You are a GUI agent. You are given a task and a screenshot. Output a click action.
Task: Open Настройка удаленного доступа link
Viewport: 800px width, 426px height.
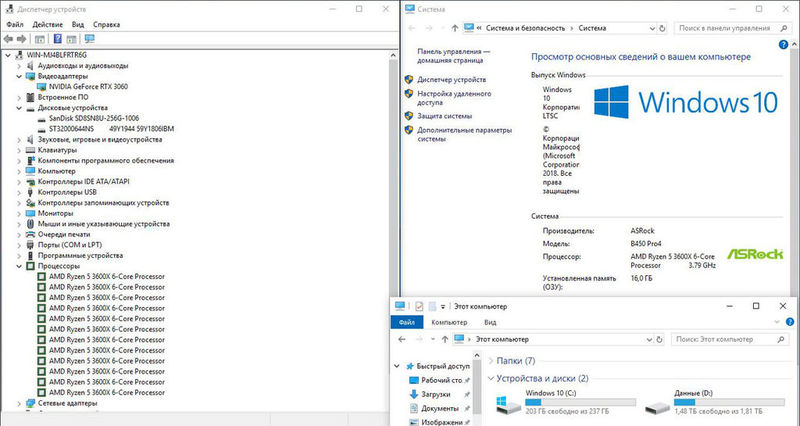pos(454,98)
